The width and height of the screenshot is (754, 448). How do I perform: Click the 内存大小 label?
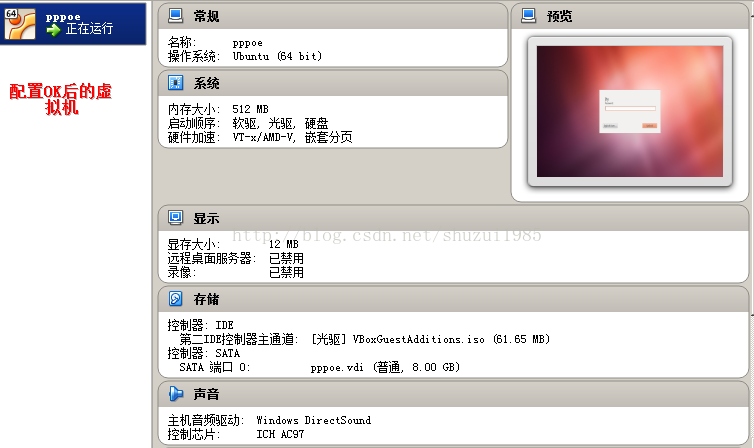[193, 110]
